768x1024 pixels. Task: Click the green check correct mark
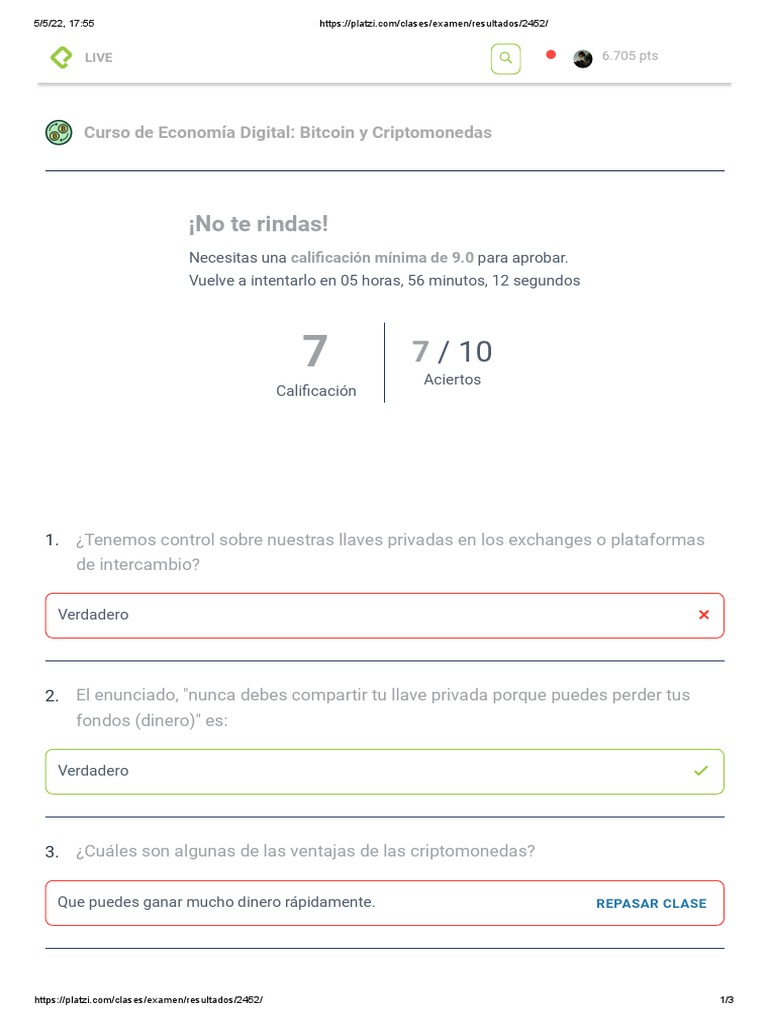click(701, 771)
